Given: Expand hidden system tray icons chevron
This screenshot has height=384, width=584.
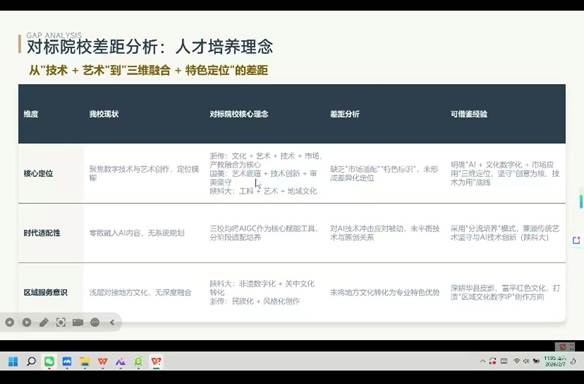Looking at the screenshot, I should pos(483,361).
